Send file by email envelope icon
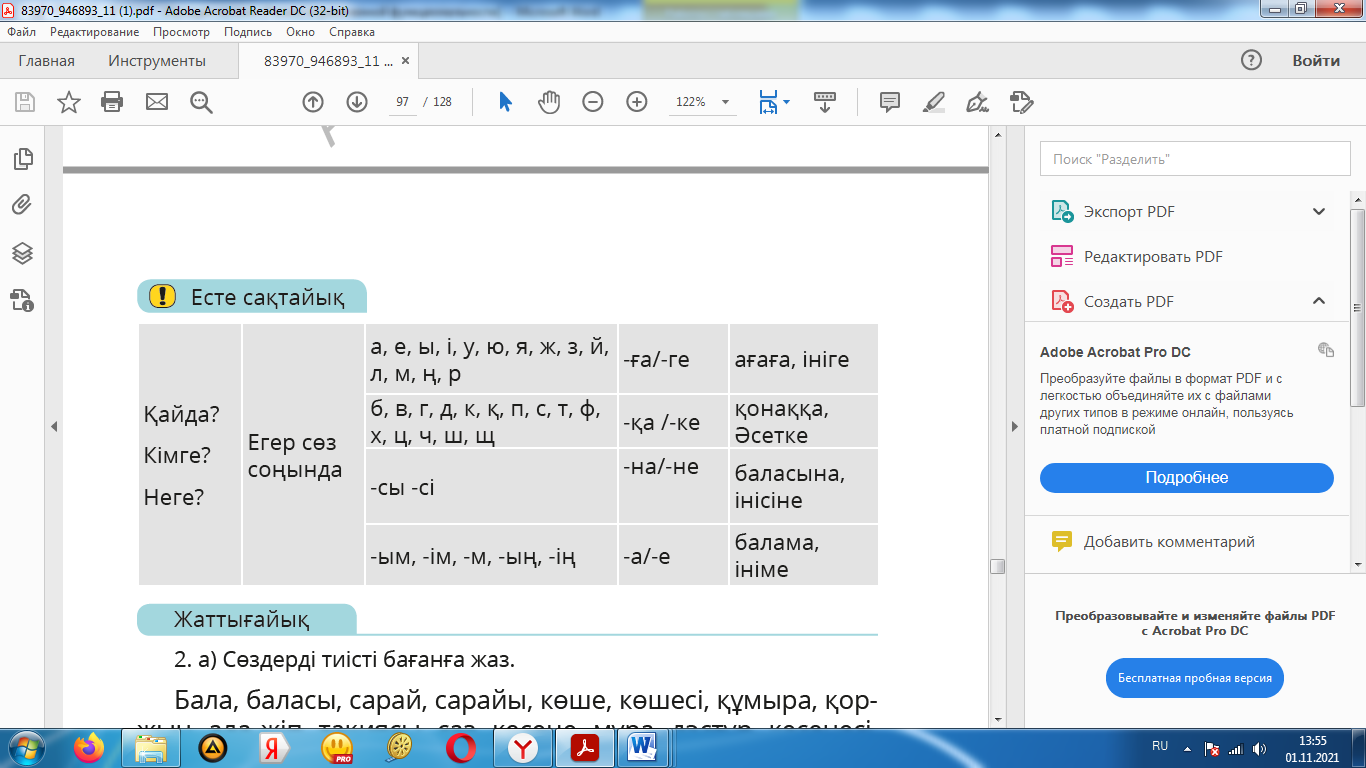 pos(157,102)
